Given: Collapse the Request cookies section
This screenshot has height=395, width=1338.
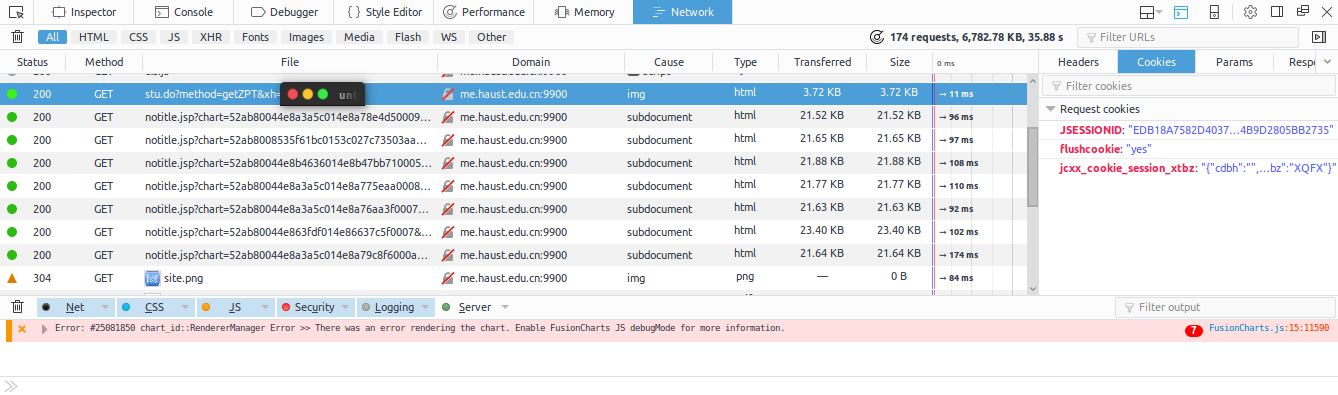Looking at the screenshot, I should 1050,109.
